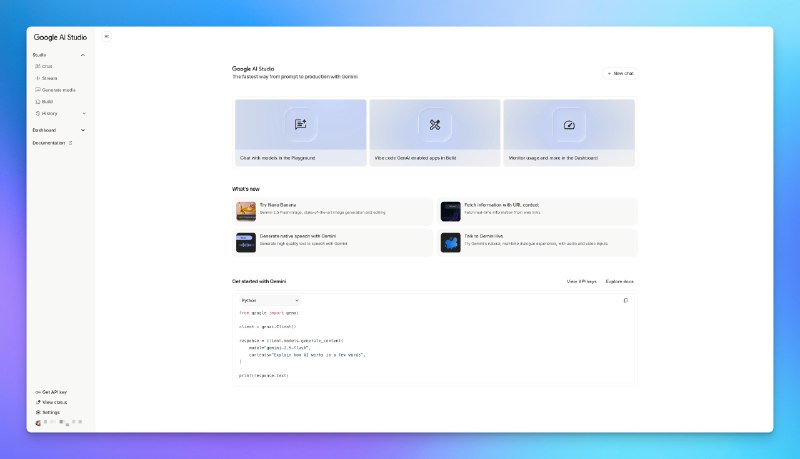Collapse the sidebar with the toggle icon
This screenshot has width=800, height=459.
[106, 36]
